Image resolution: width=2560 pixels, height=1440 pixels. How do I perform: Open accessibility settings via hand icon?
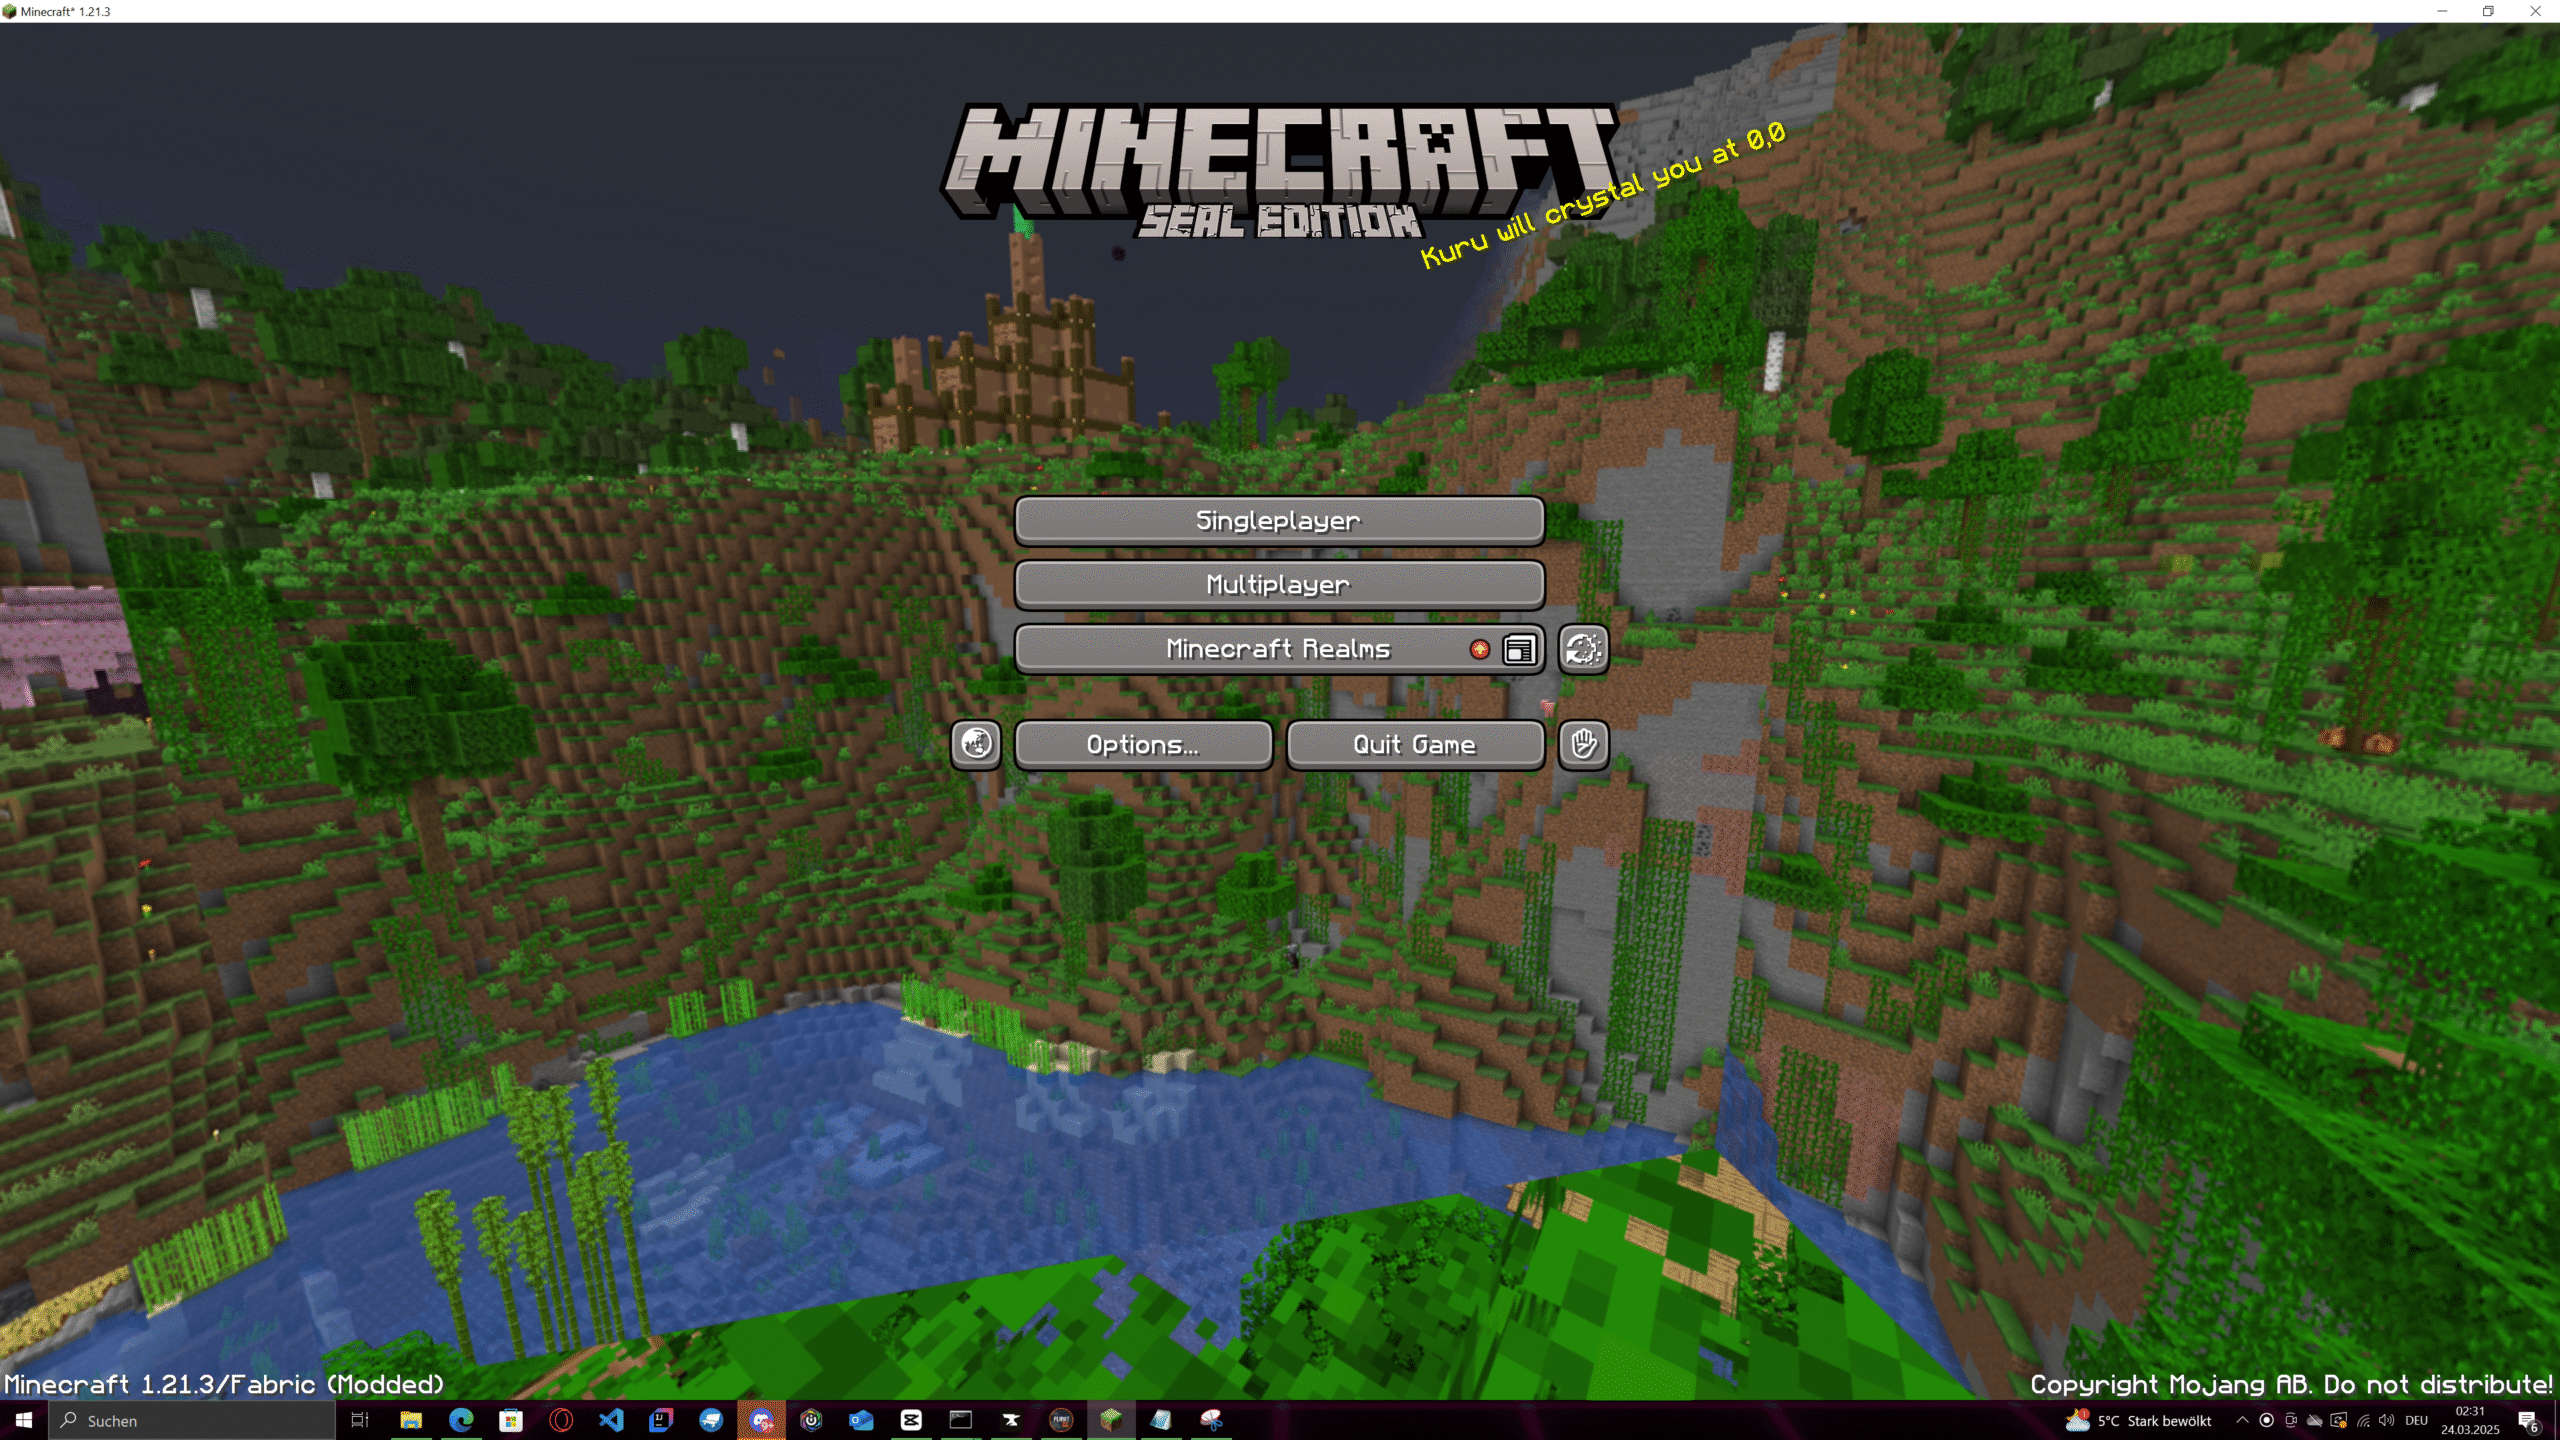click(1584, 745)
